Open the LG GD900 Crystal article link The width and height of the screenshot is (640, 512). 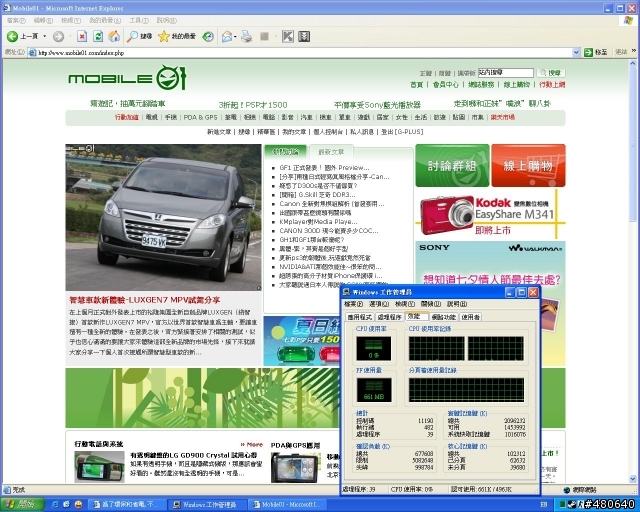194,455
